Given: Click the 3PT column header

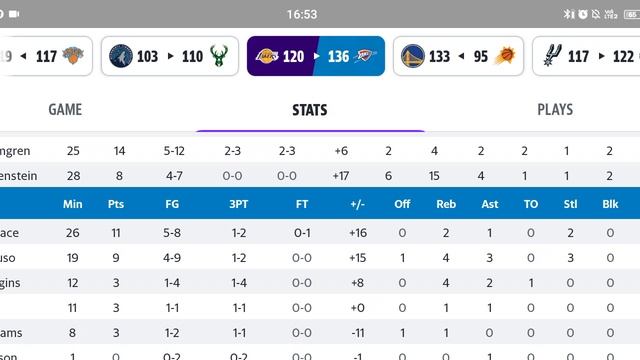Looking at the screenshot, I should (x=239, y=204).
